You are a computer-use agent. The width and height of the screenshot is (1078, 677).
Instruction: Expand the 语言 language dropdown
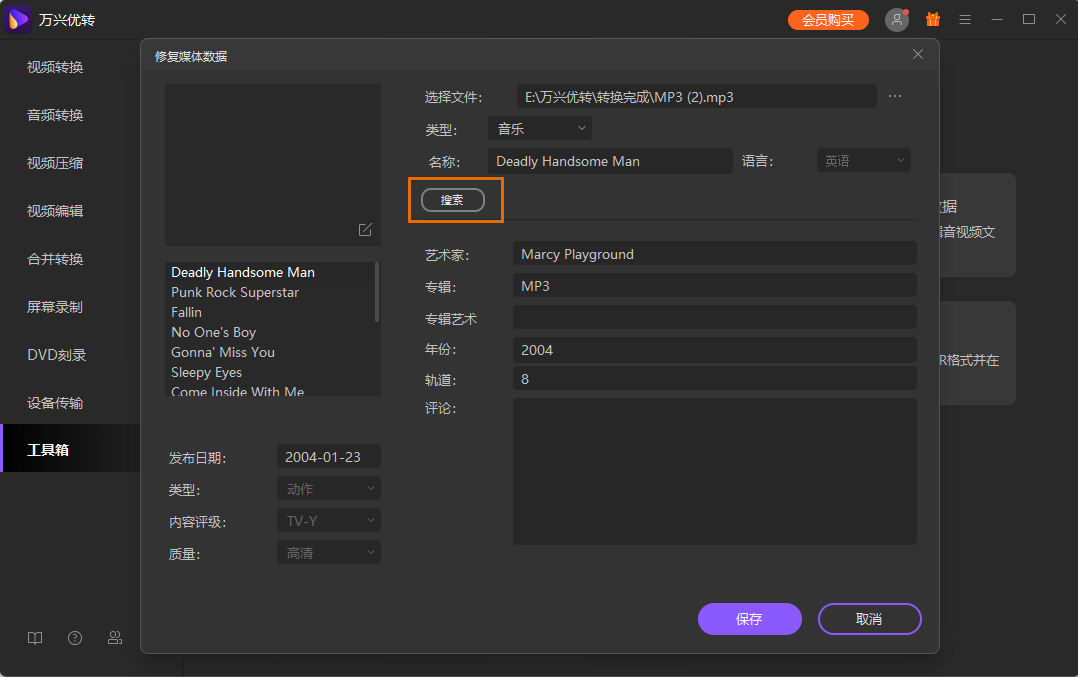[863, 160]
